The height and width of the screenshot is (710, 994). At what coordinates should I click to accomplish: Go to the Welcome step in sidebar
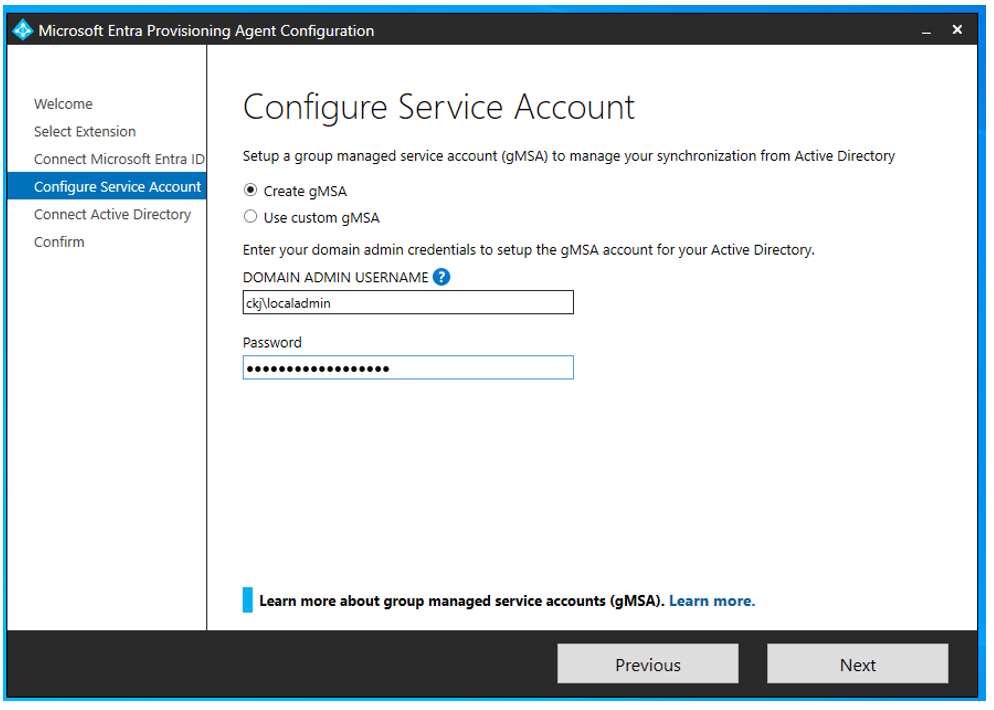point(63,104)
